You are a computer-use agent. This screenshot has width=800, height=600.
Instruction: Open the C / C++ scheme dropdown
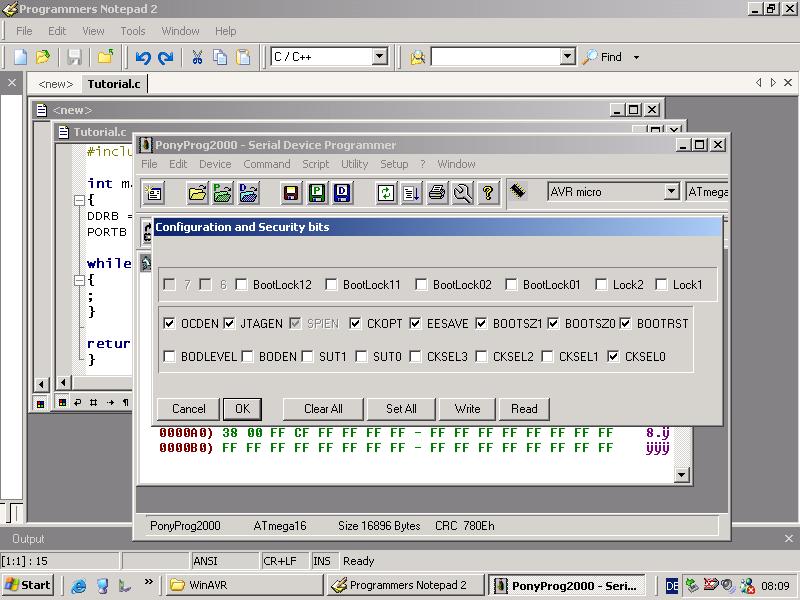(380, 56)
